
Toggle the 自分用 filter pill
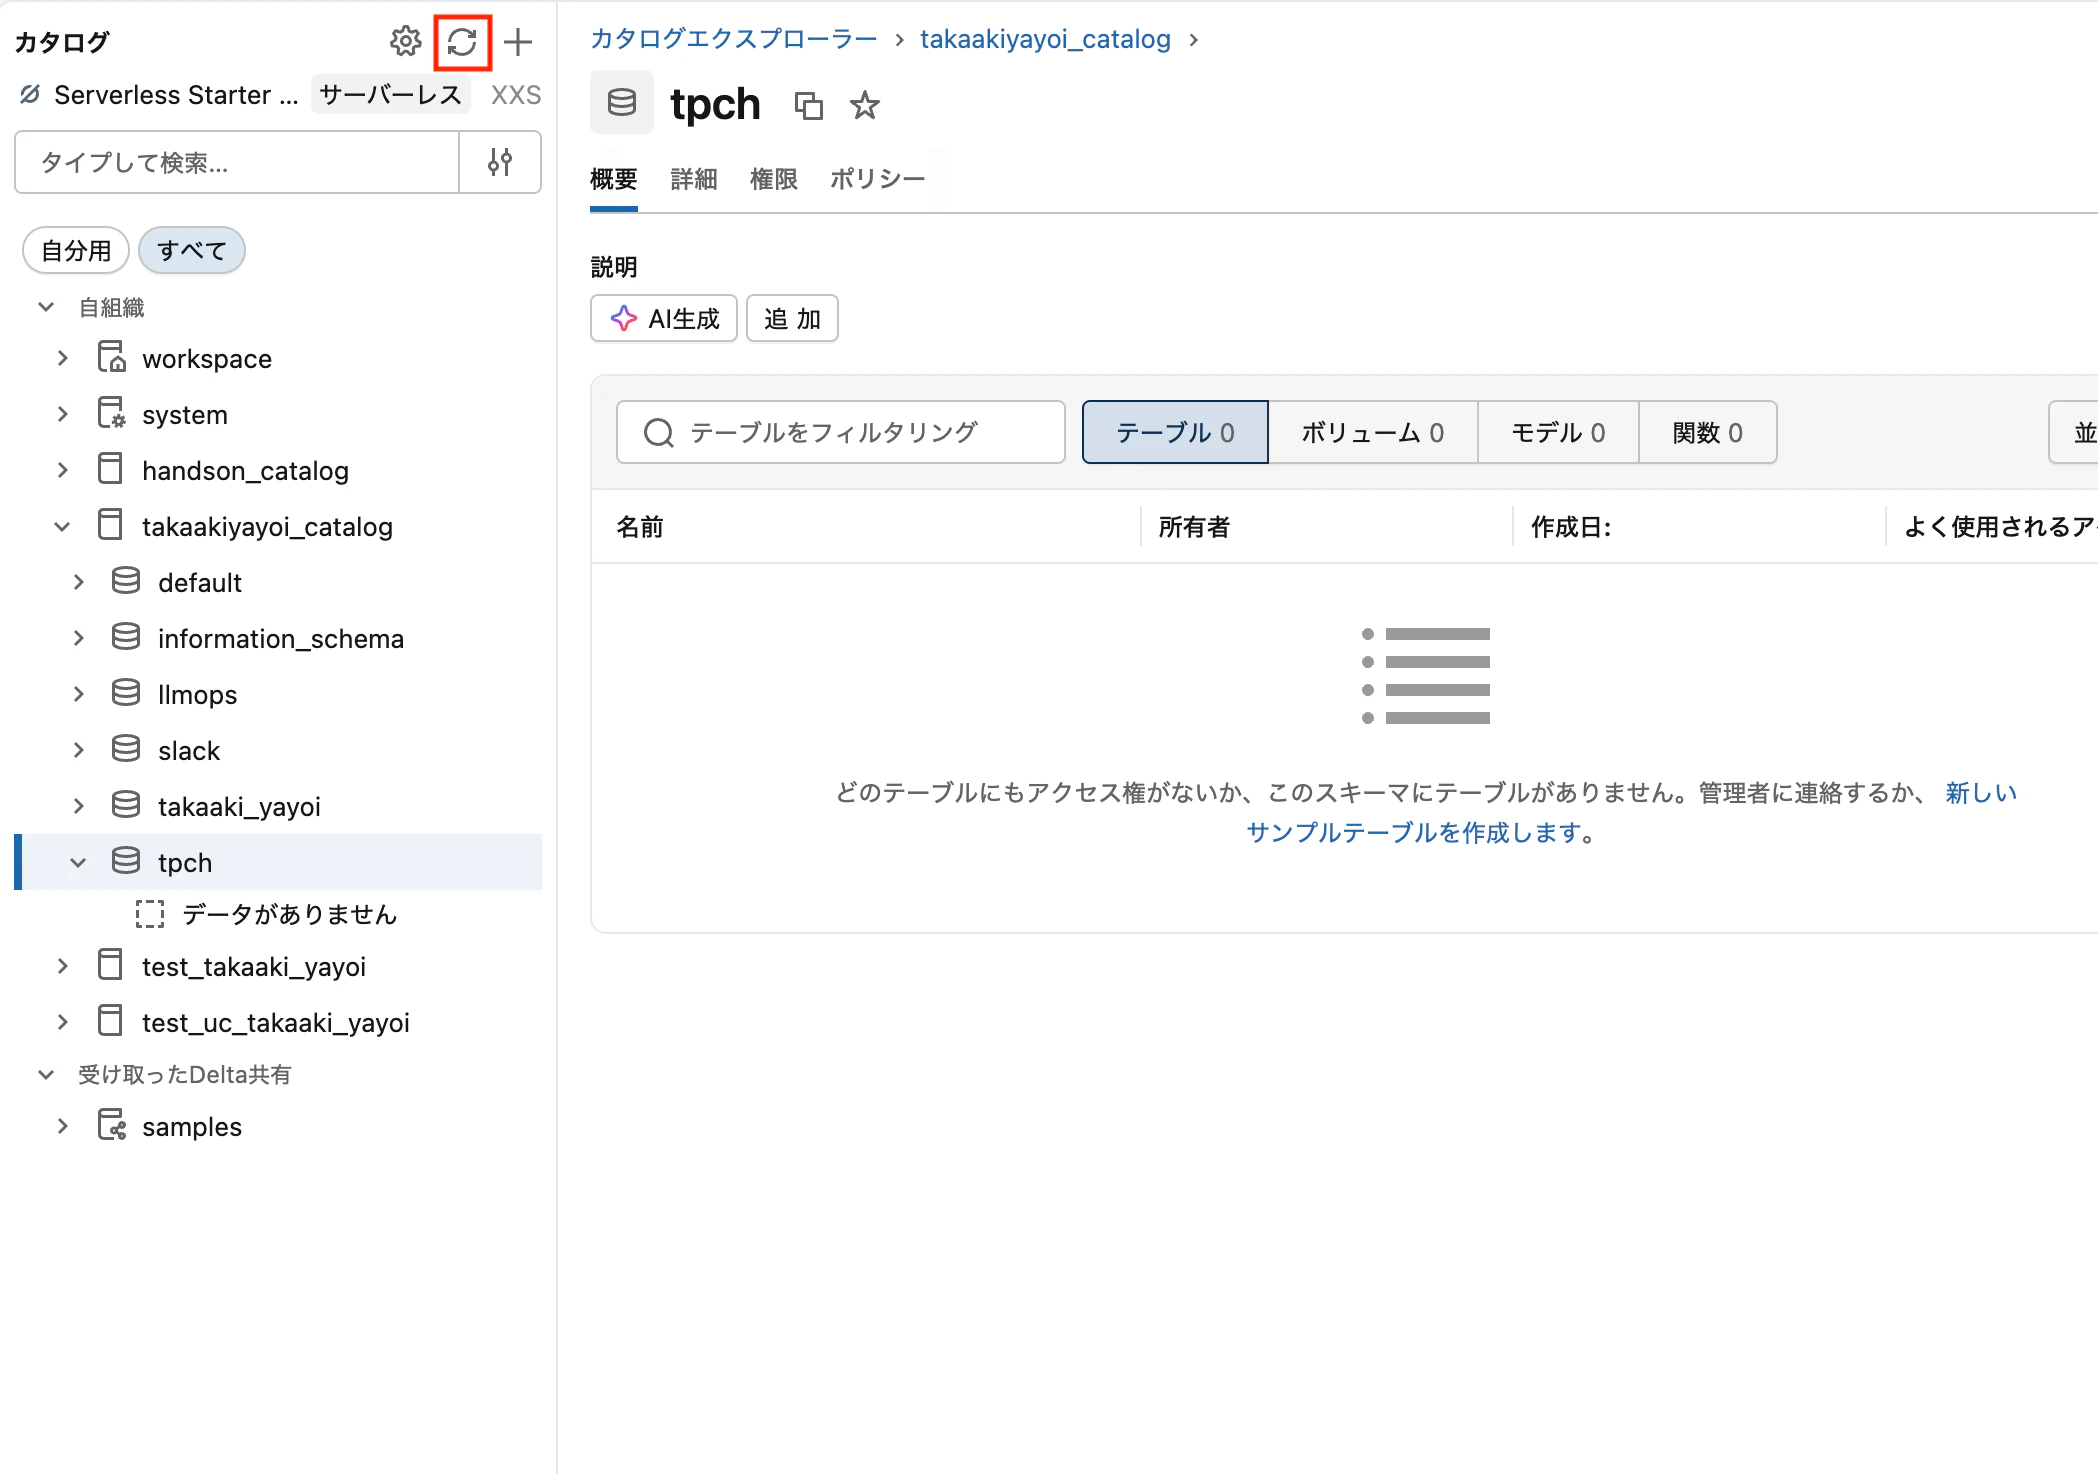coord(76,250)
